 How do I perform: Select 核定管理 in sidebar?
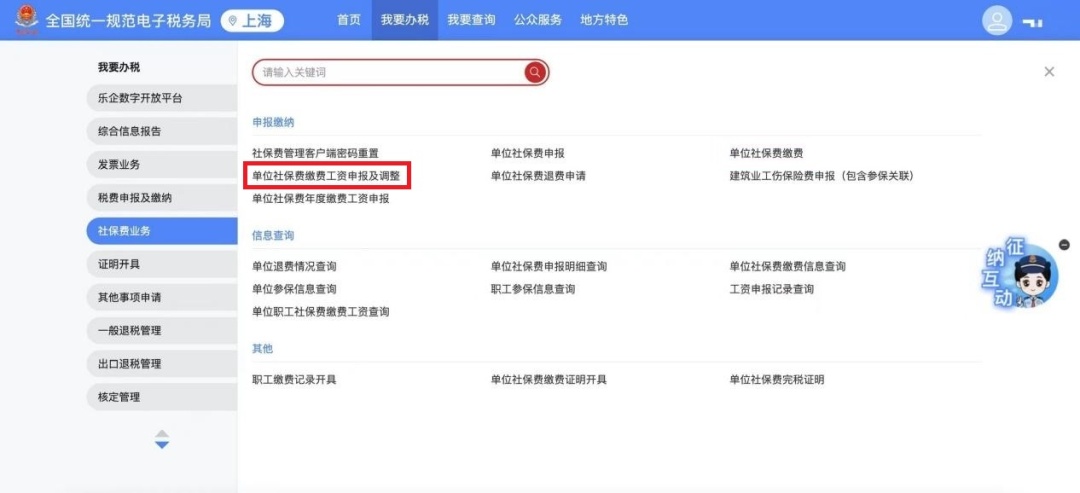coord(162,397)
